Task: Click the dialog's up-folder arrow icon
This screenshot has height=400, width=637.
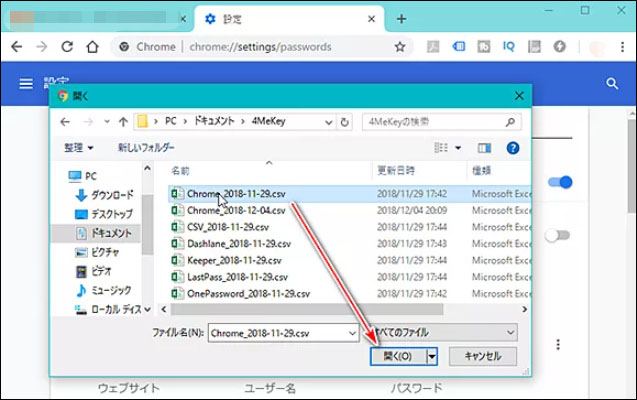Action: pos(119,122)
